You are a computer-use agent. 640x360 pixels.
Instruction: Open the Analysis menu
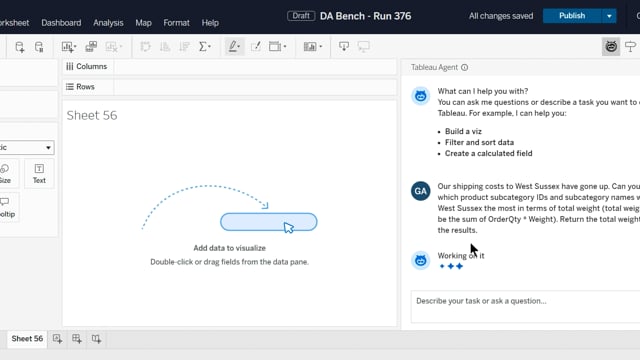point(108,23)
